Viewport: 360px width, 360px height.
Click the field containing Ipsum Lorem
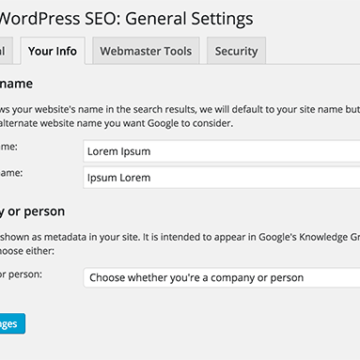tap(222, 177)
